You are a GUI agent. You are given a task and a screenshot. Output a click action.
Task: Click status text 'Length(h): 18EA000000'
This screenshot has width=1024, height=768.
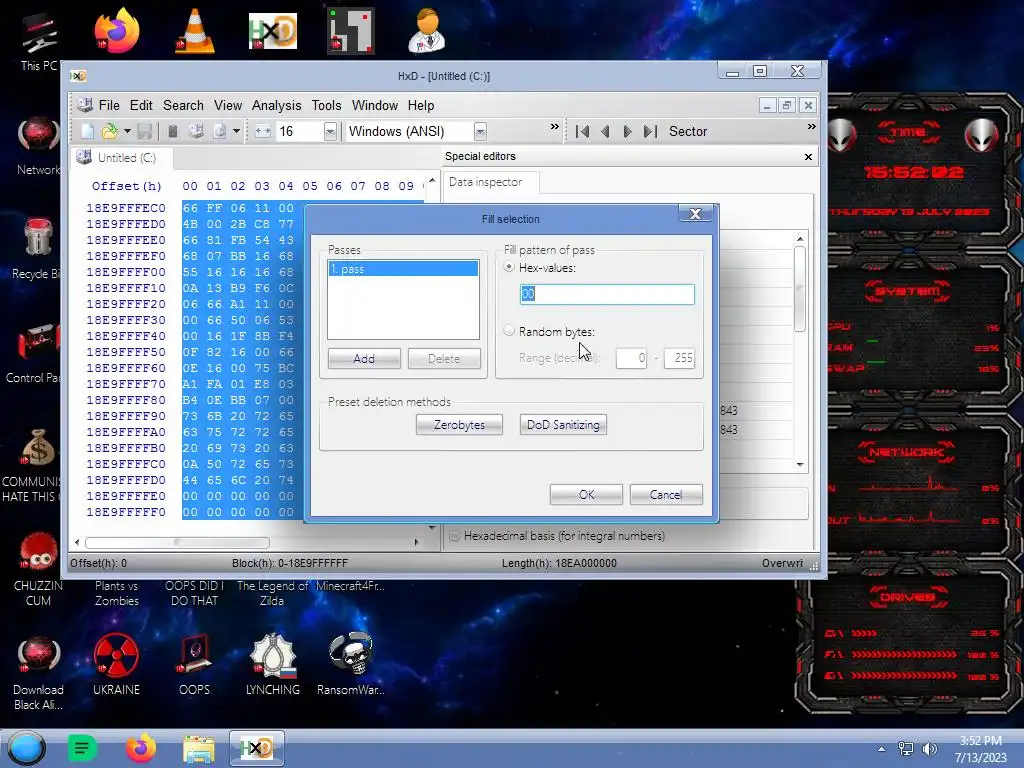tap(559, 563)
